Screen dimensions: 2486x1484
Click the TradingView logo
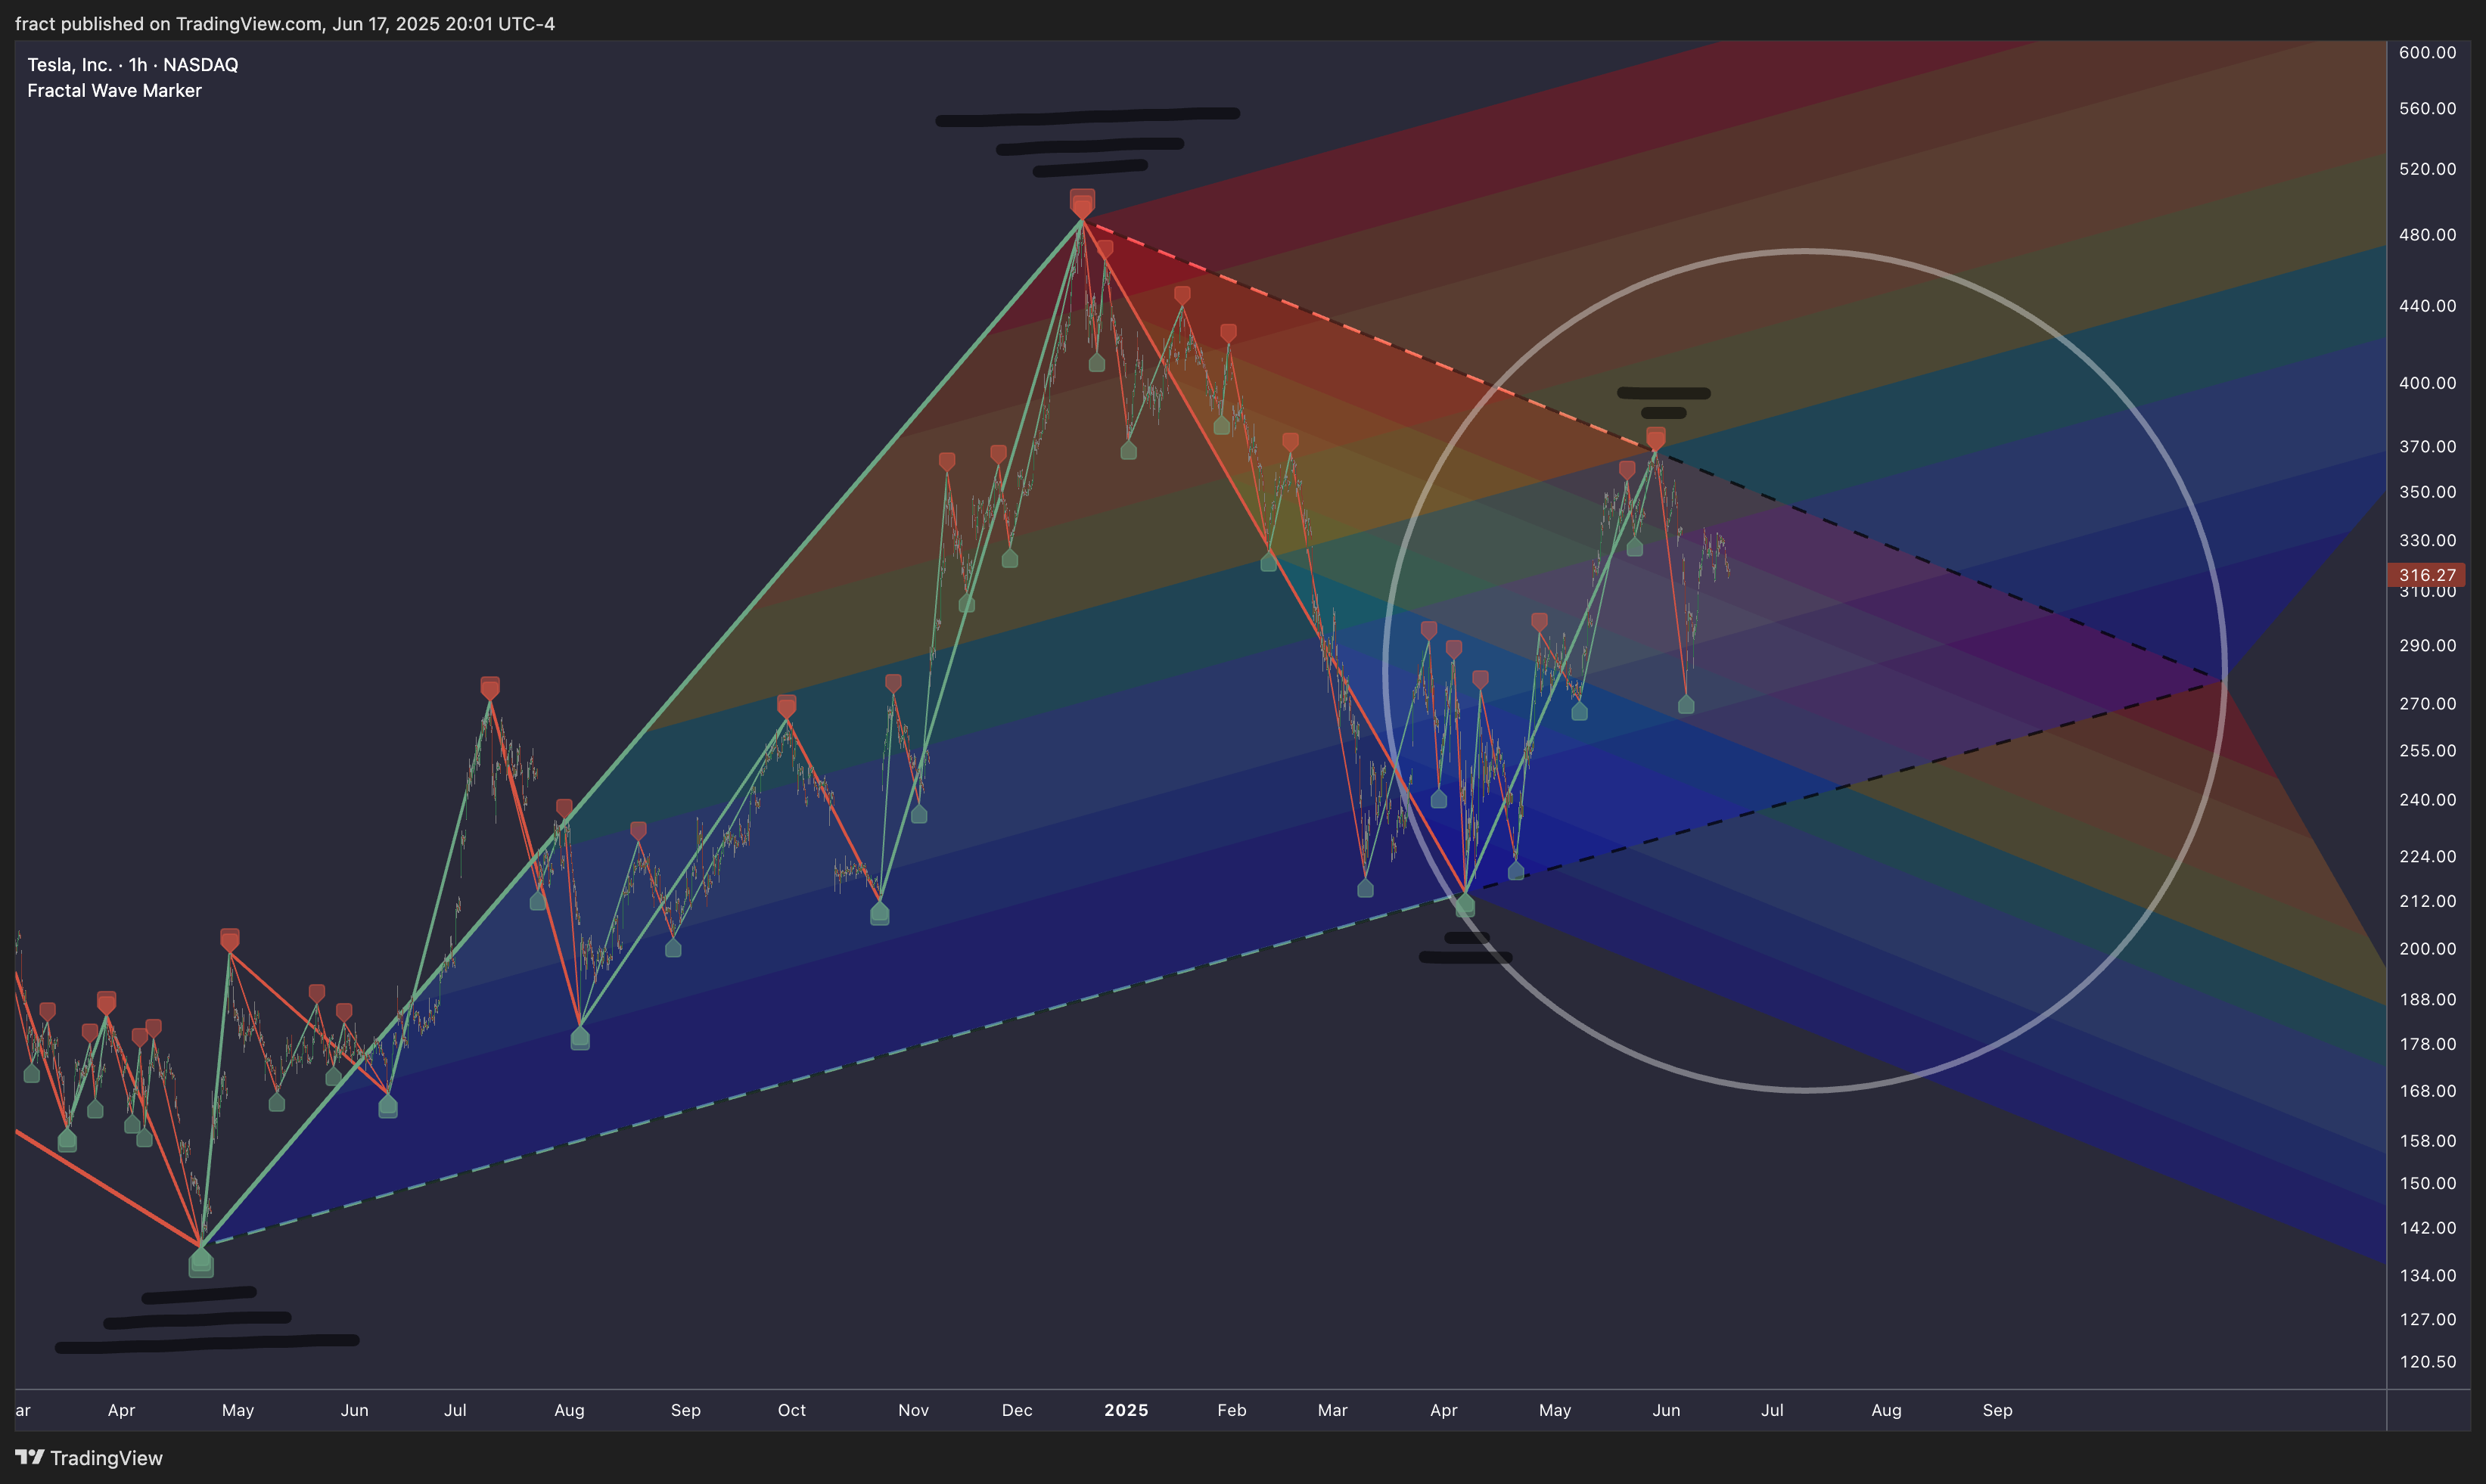point(89,1457)
